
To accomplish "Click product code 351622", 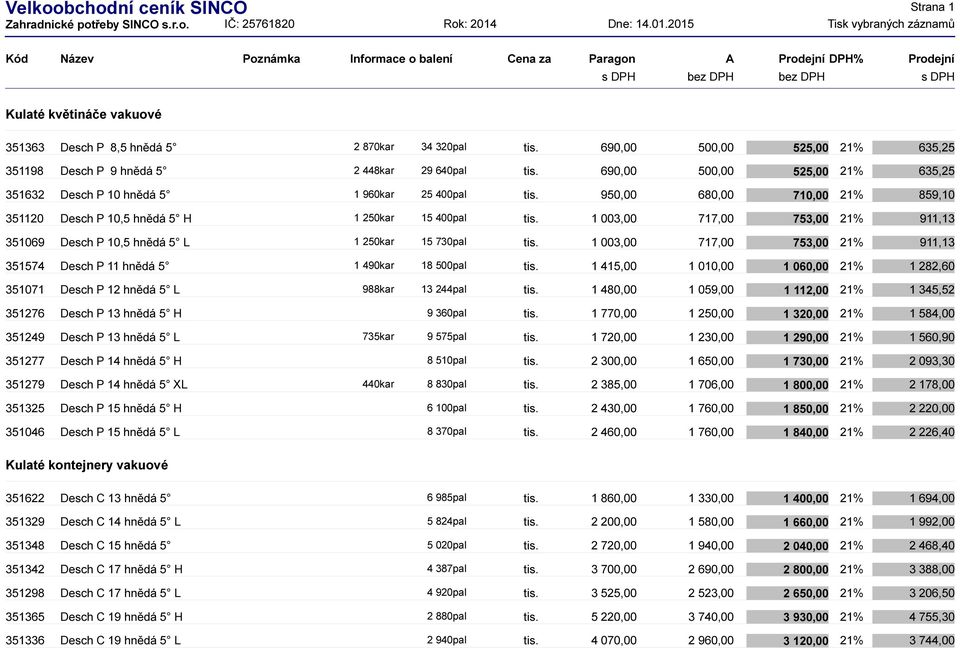I will point(25,499).
